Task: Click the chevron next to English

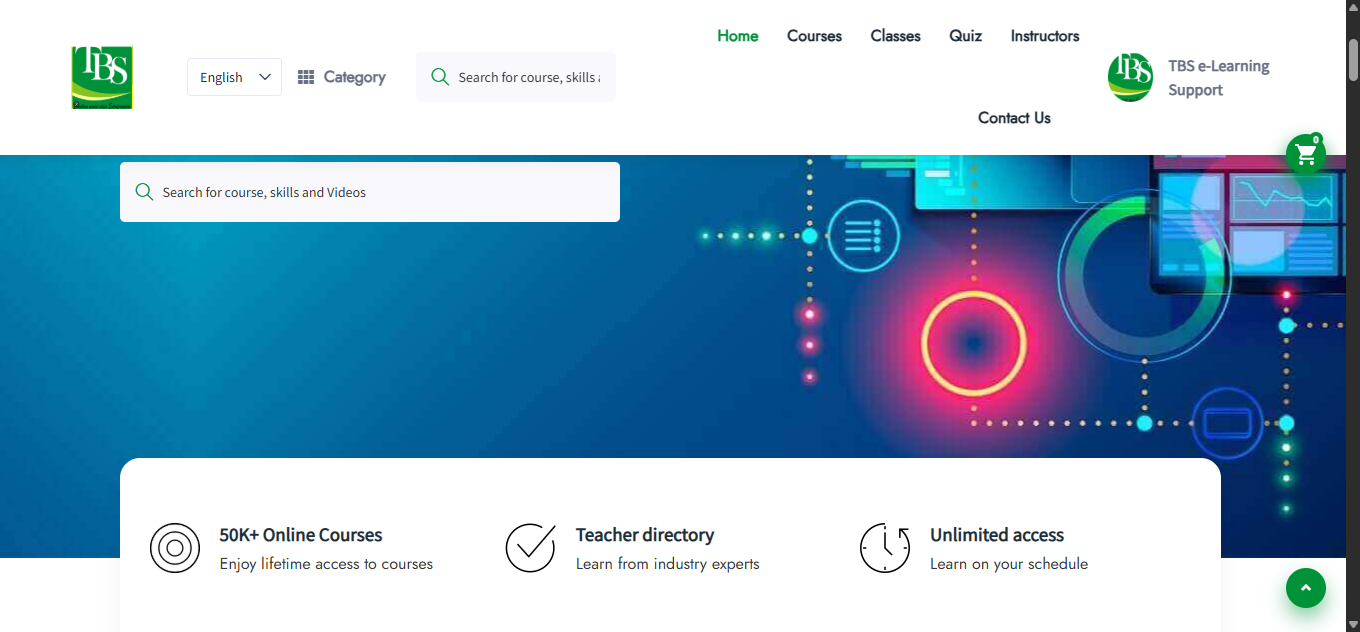Action: [265, 76]
